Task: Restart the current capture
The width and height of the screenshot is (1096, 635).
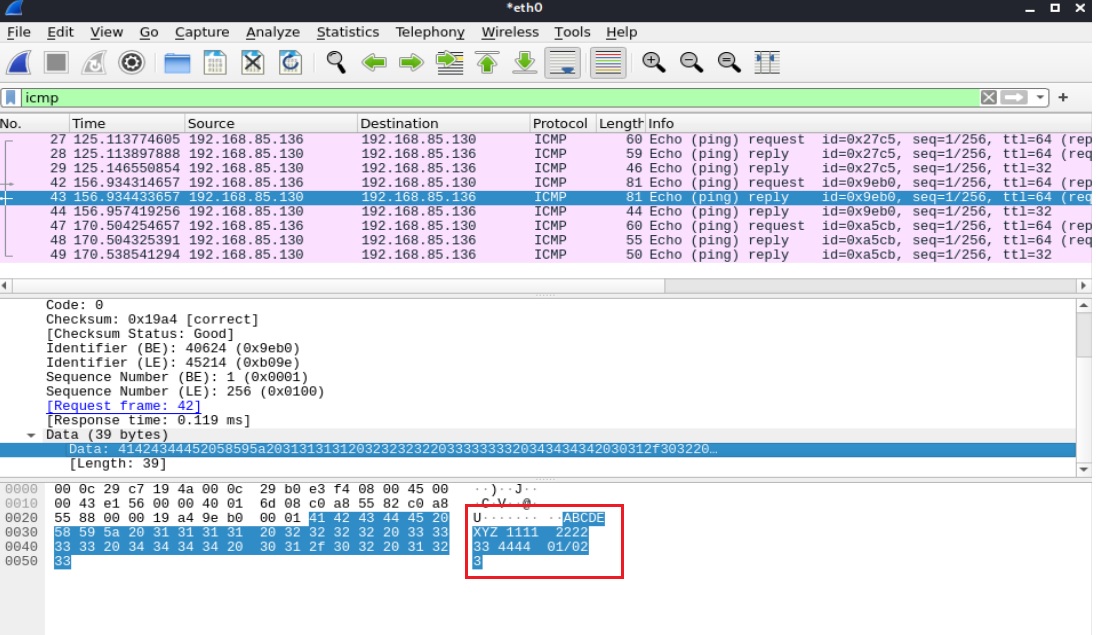Action: (x=93, y=61)
